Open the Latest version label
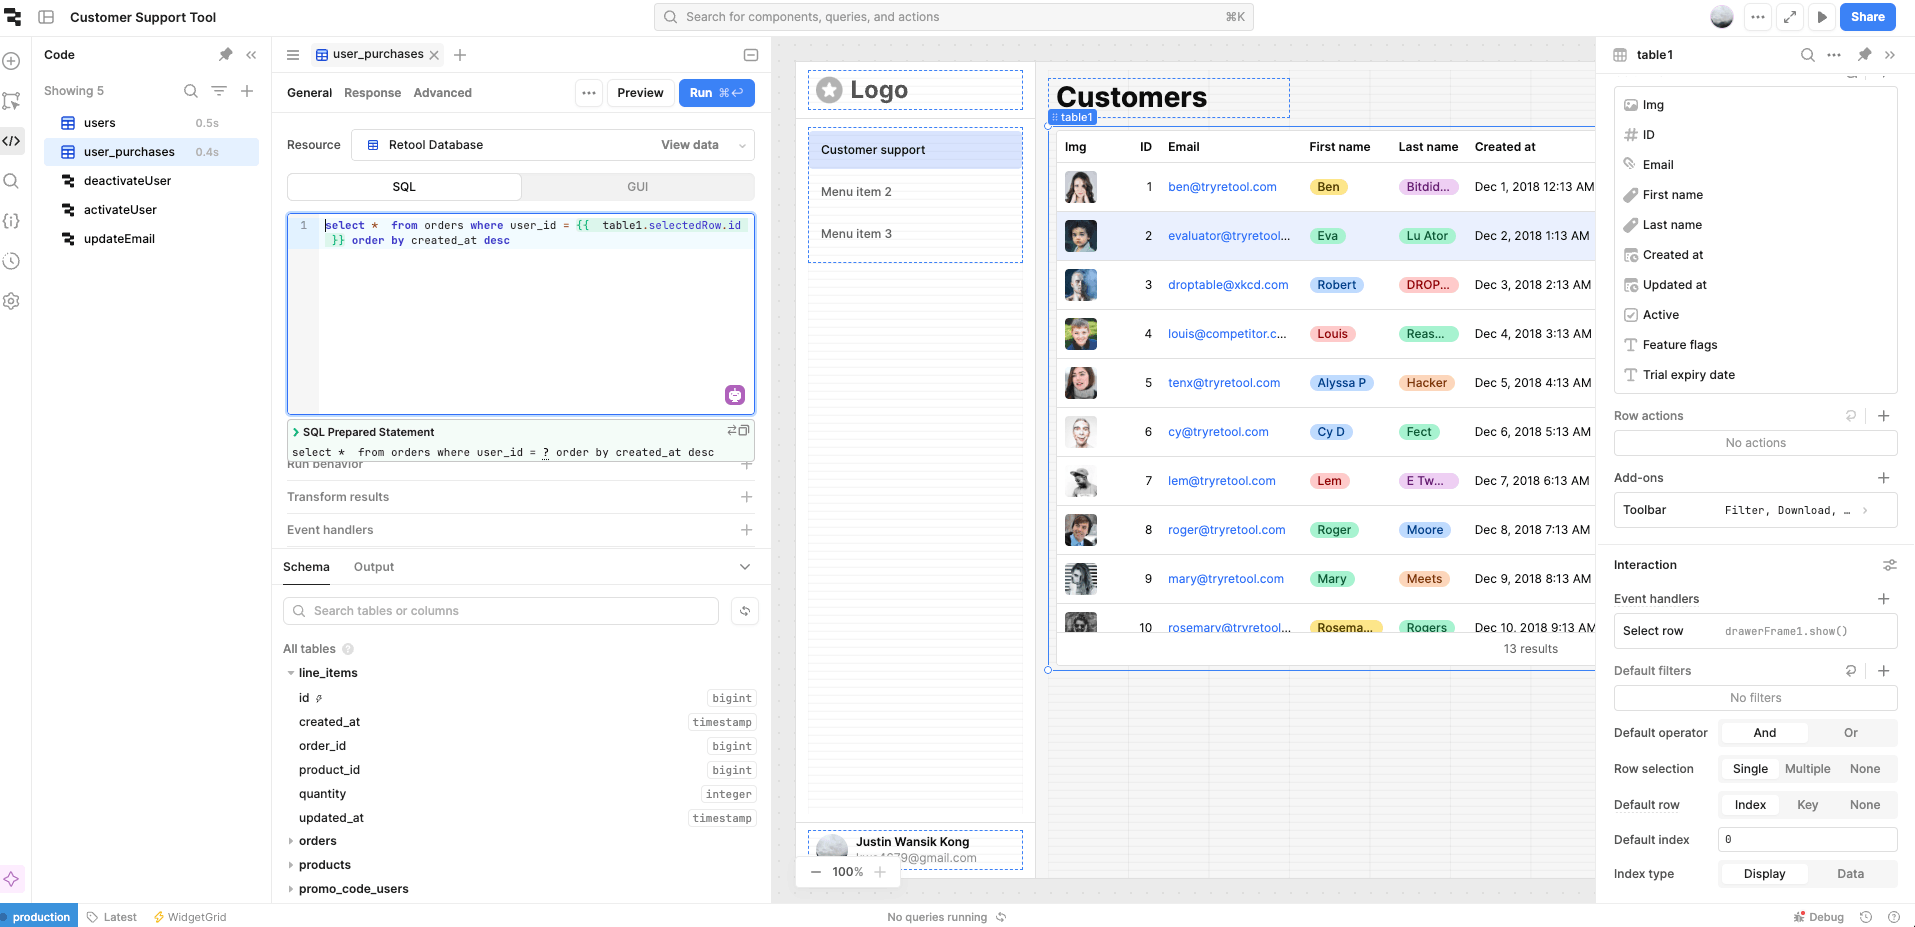The height and width of the screenshot is (927, 1915). coord(112,917)
